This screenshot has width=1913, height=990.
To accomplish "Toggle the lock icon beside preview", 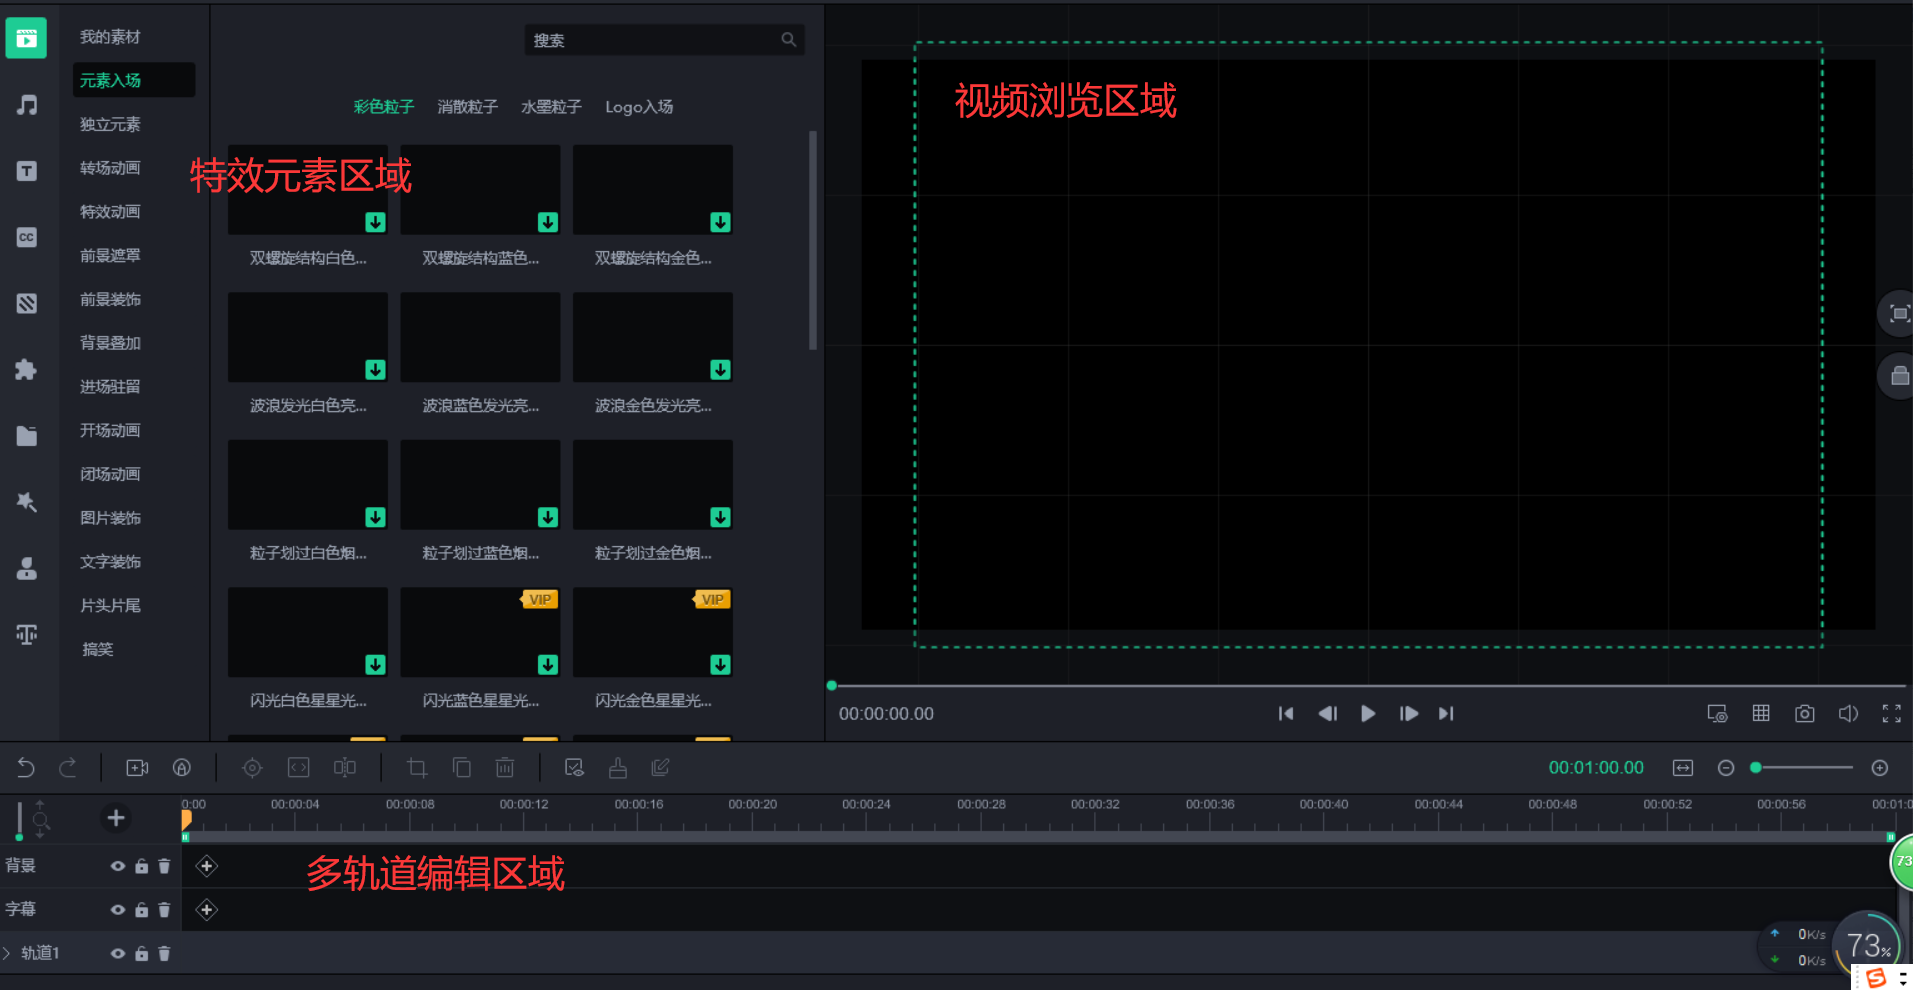I will point(1899,376).
